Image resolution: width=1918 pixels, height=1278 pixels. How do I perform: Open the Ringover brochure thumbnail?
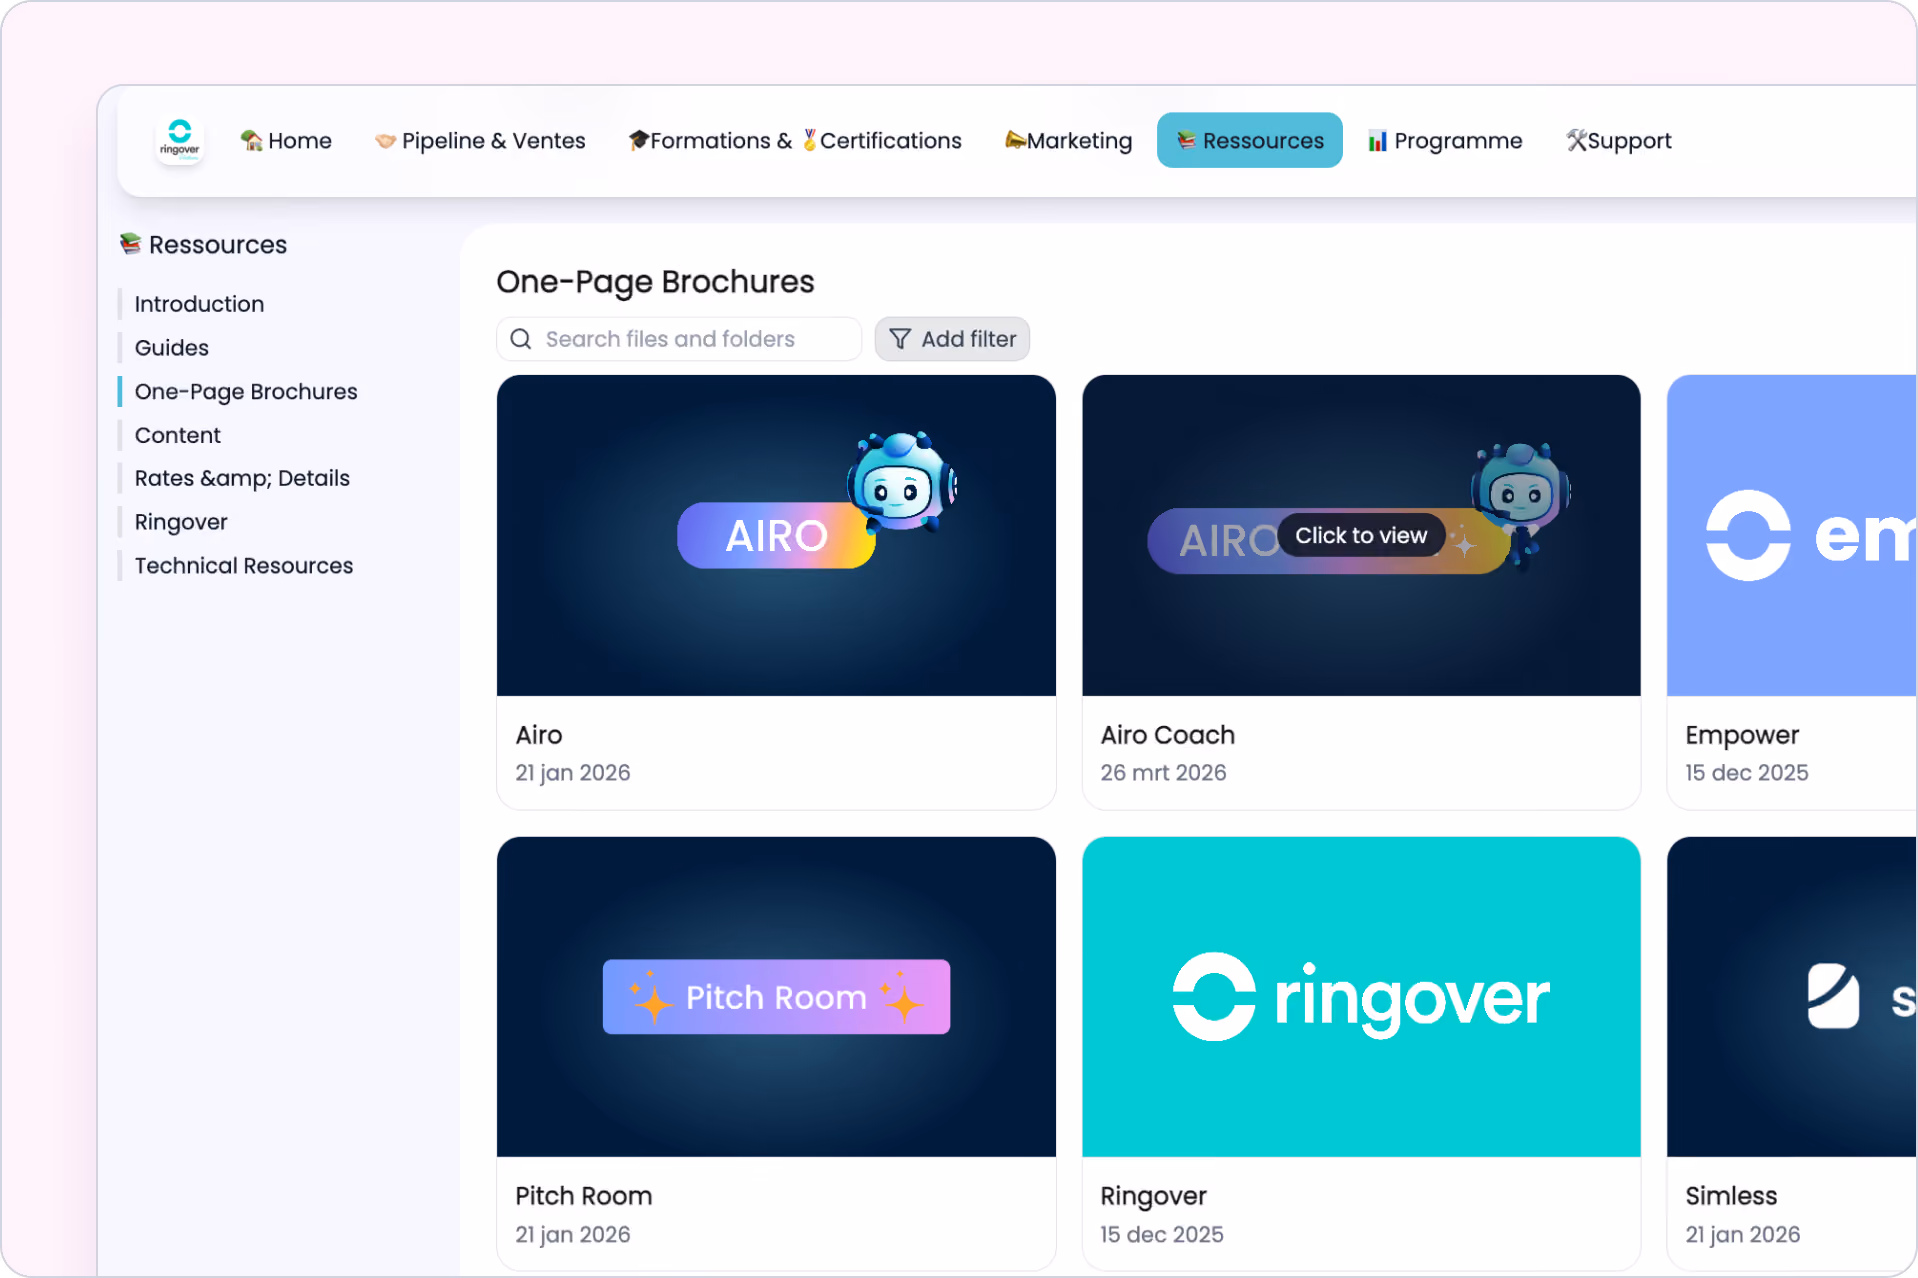point(1361,997)
